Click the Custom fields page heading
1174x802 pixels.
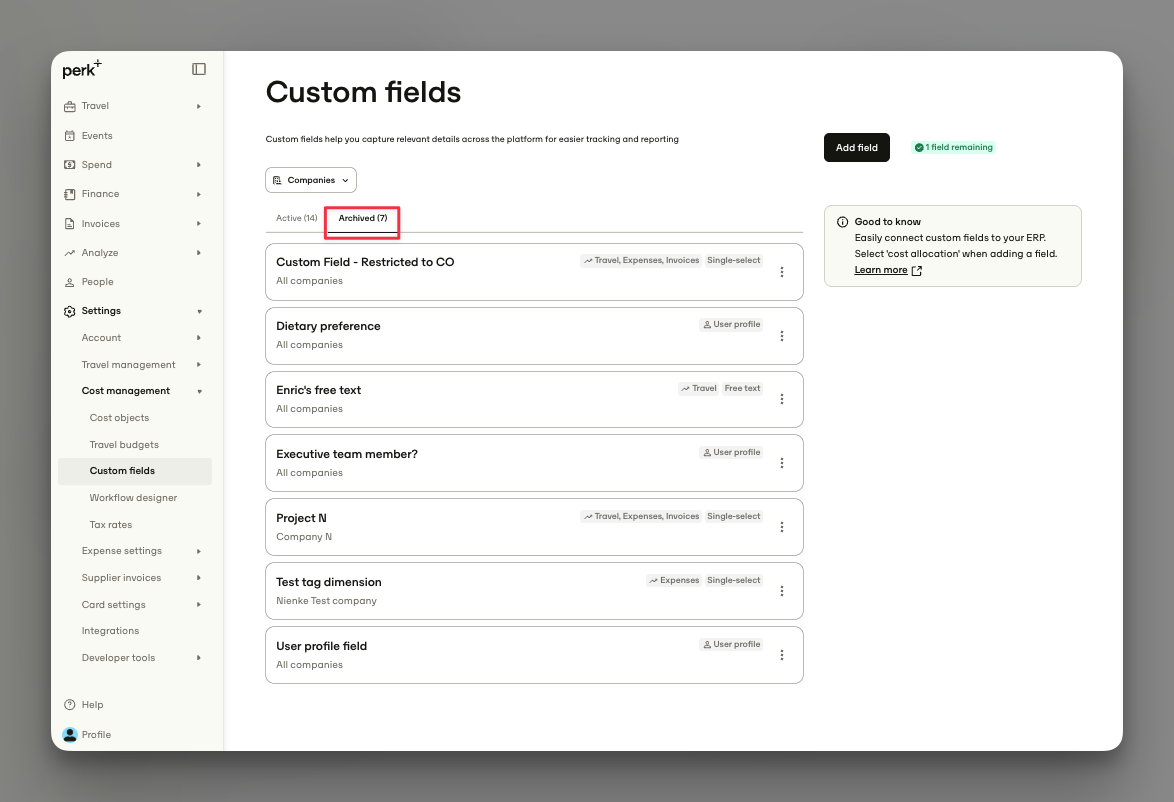[x=363, y=92]
